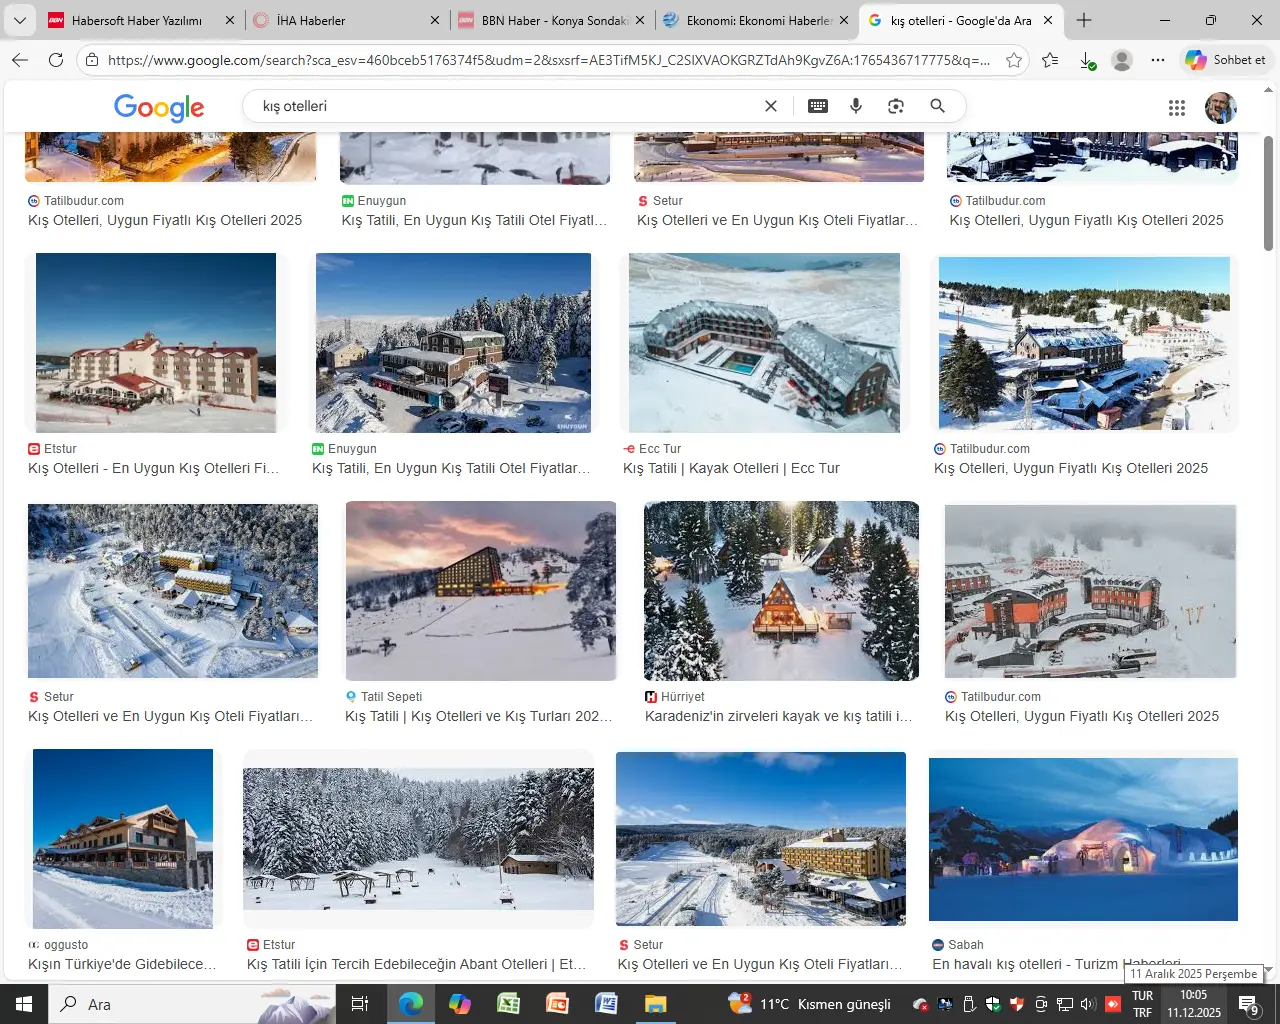Open the Sabah ice hotel thumbnail

(1083, 839)
